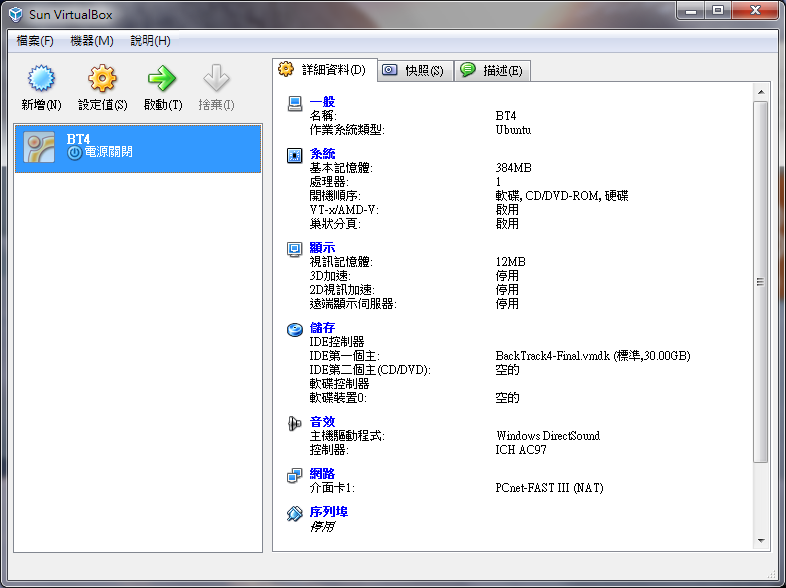Click the BackTrack4-Final.vmdk disk entry
Image resolution: width=786 pixels, height=588 pixels.
click(593, 356)
